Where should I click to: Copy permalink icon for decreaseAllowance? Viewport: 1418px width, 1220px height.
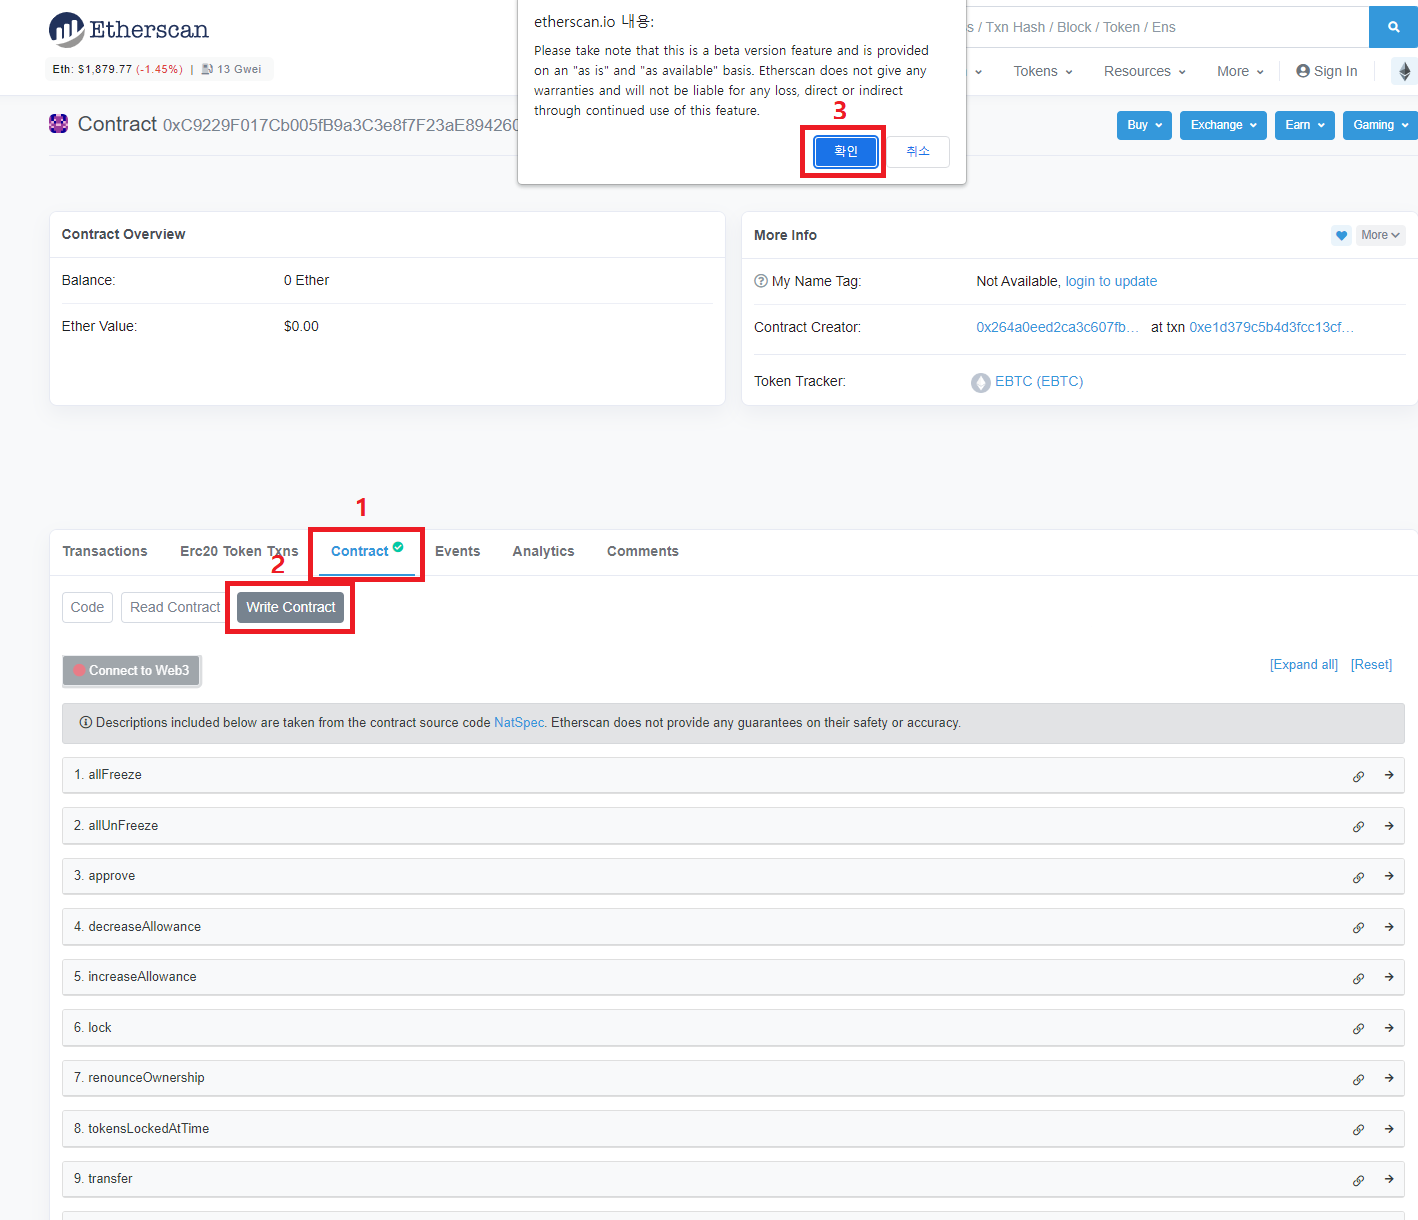pos(1358,928)
